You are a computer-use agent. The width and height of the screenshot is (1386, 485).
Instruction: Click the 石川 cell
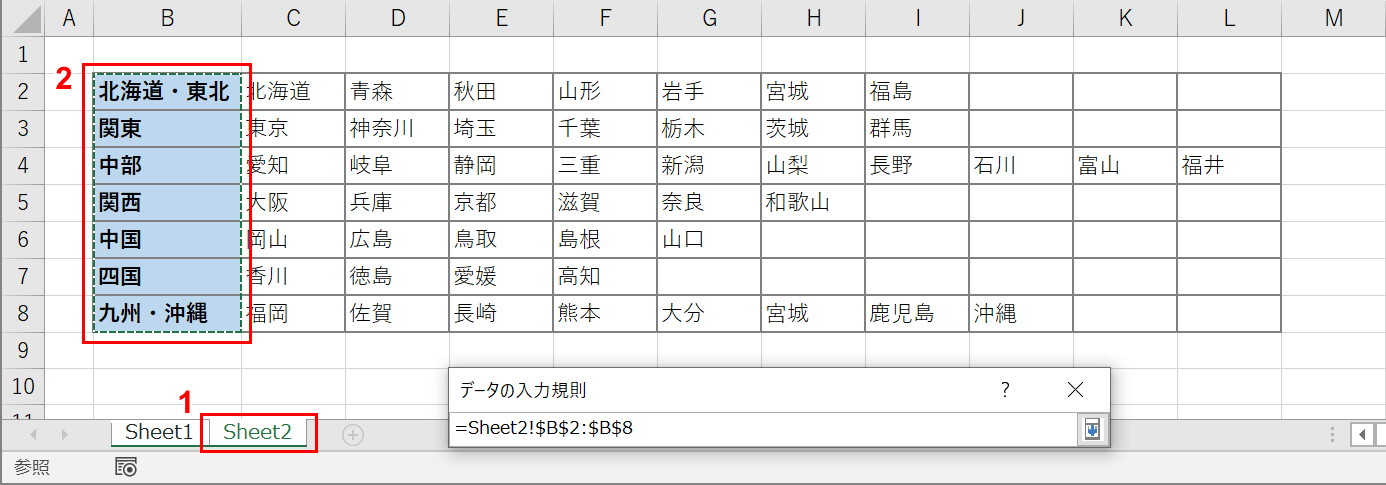click(1021, 166)
